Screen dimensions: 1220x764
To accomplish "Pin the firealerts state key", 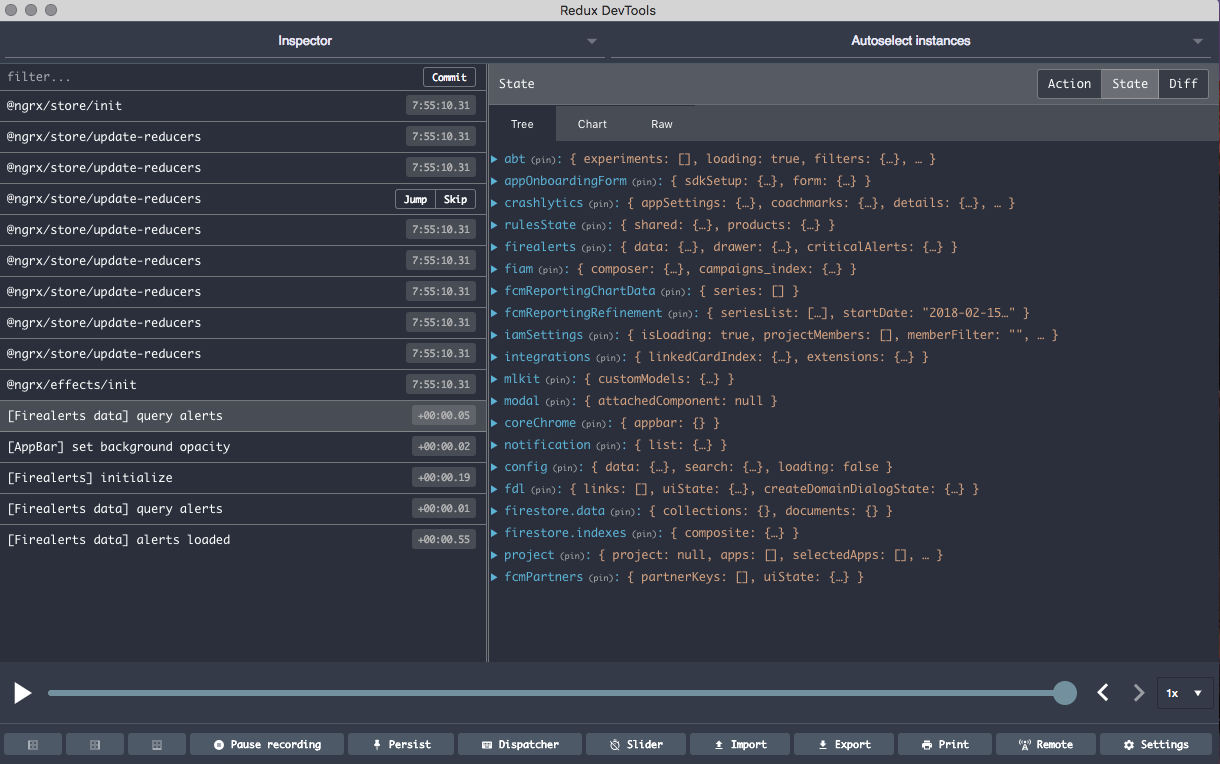I will [594, 248].
